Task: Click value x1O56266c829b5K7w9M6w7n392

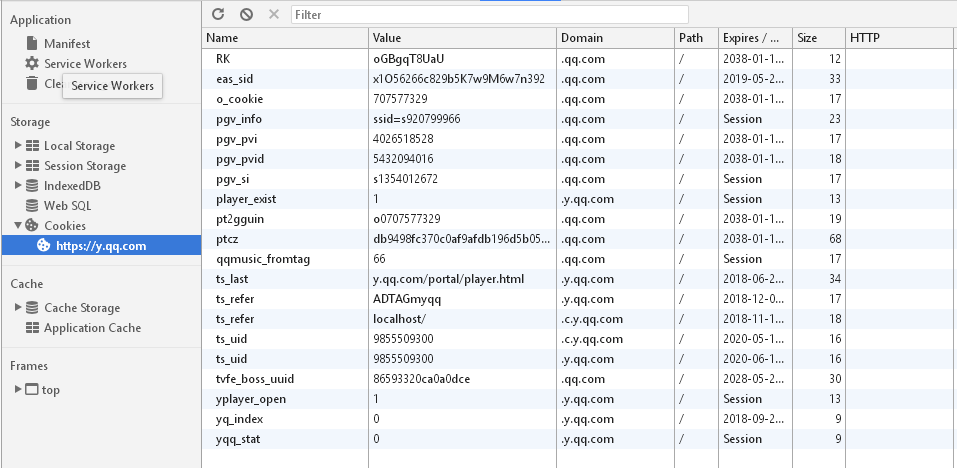Action: [459, 79]
